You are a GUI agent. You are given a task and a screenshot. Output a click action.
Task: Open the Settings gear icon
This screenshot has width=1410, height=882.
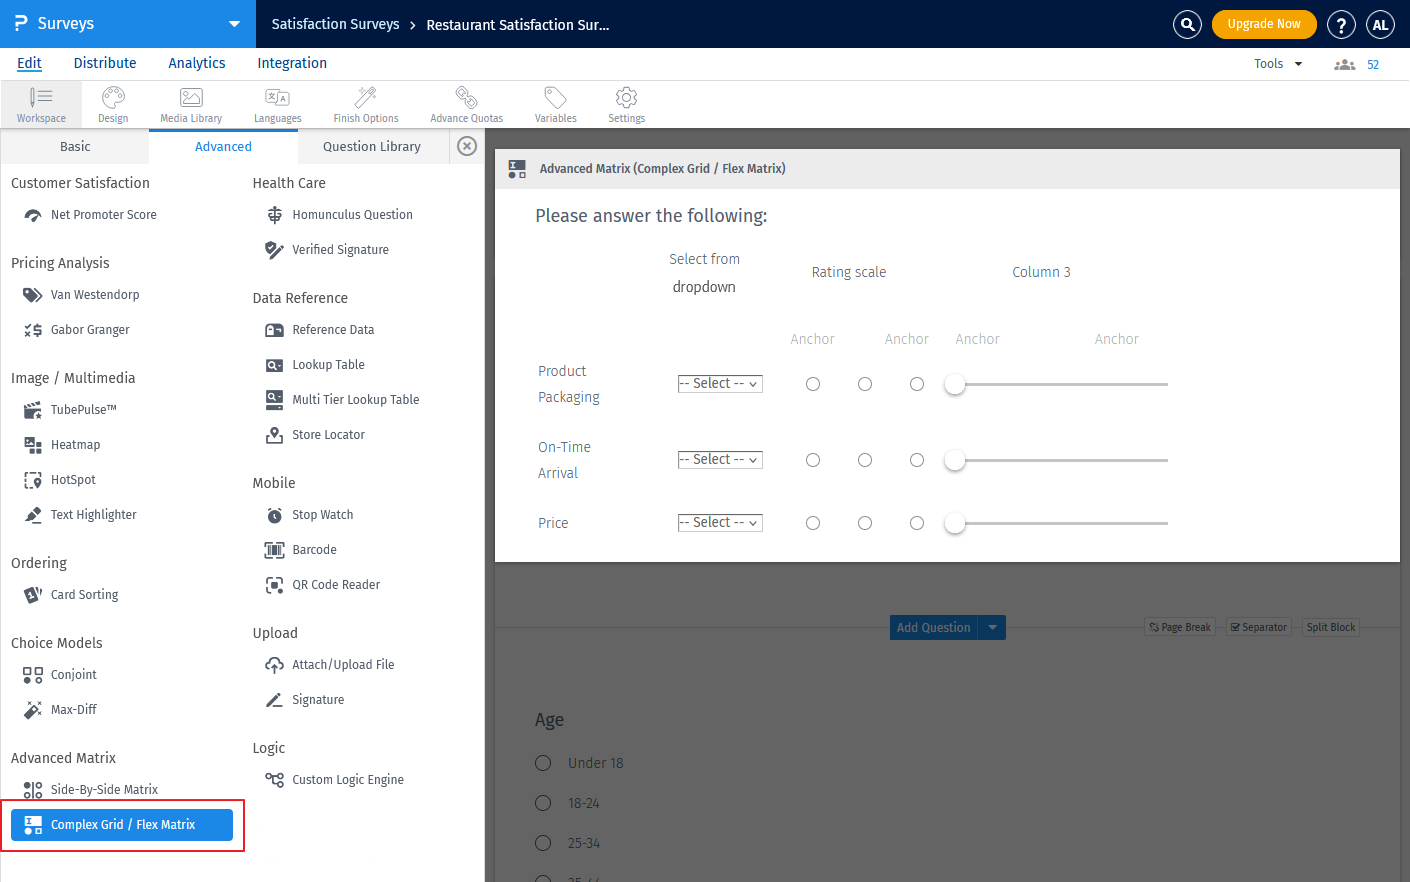(x=626, y=98)
